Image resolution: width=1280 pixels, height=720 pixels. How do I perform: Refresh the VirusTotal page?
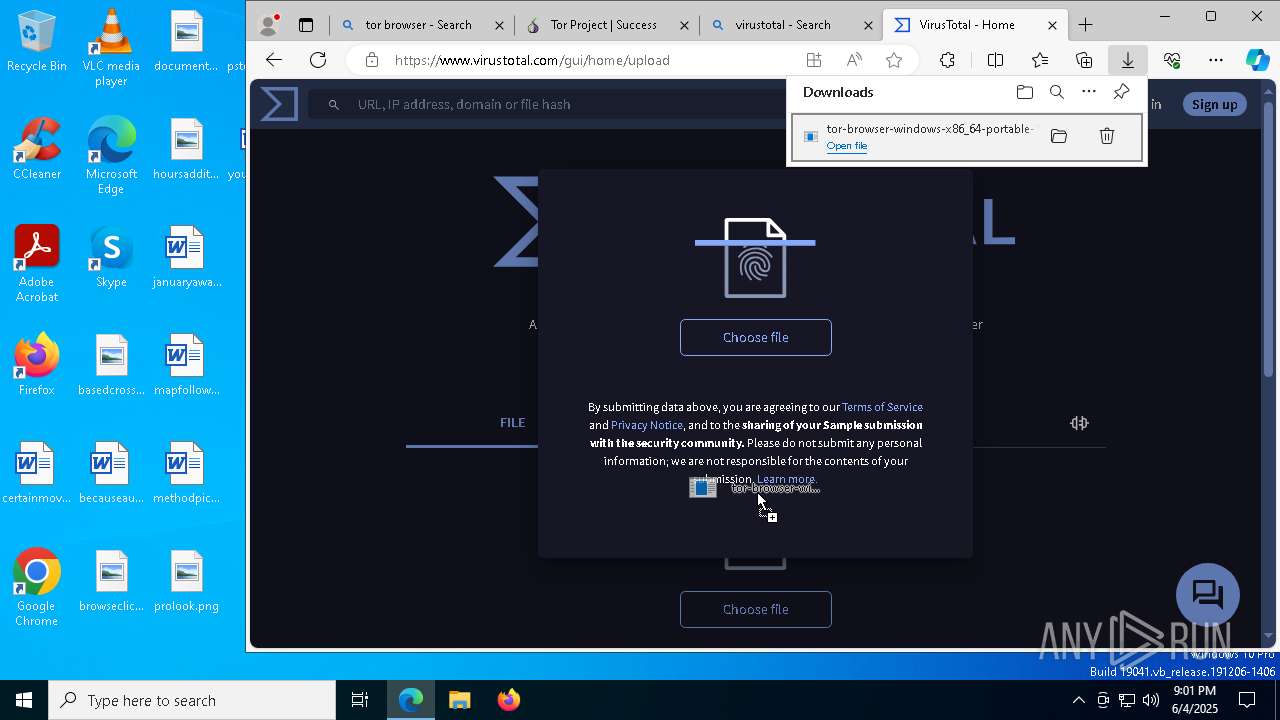[x=318, y=60]
